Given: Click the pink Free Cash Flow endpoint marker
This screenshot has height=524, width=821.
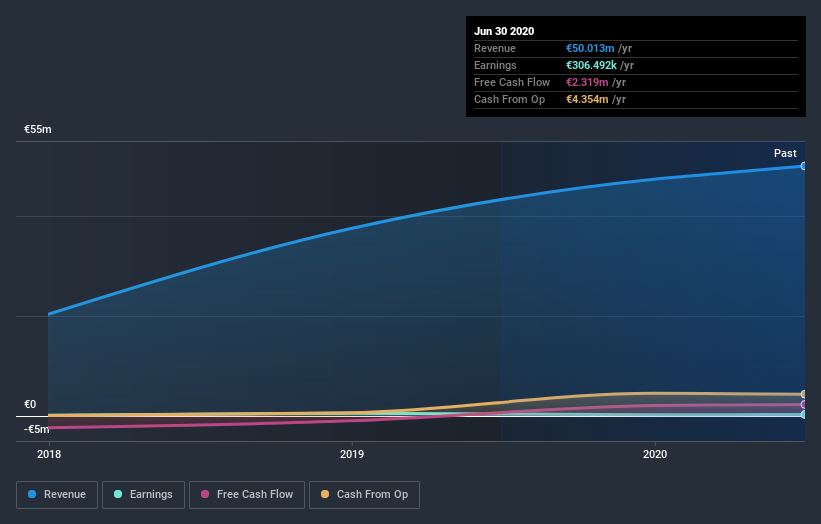Looking at the screenshot, I should pos(803,405).
